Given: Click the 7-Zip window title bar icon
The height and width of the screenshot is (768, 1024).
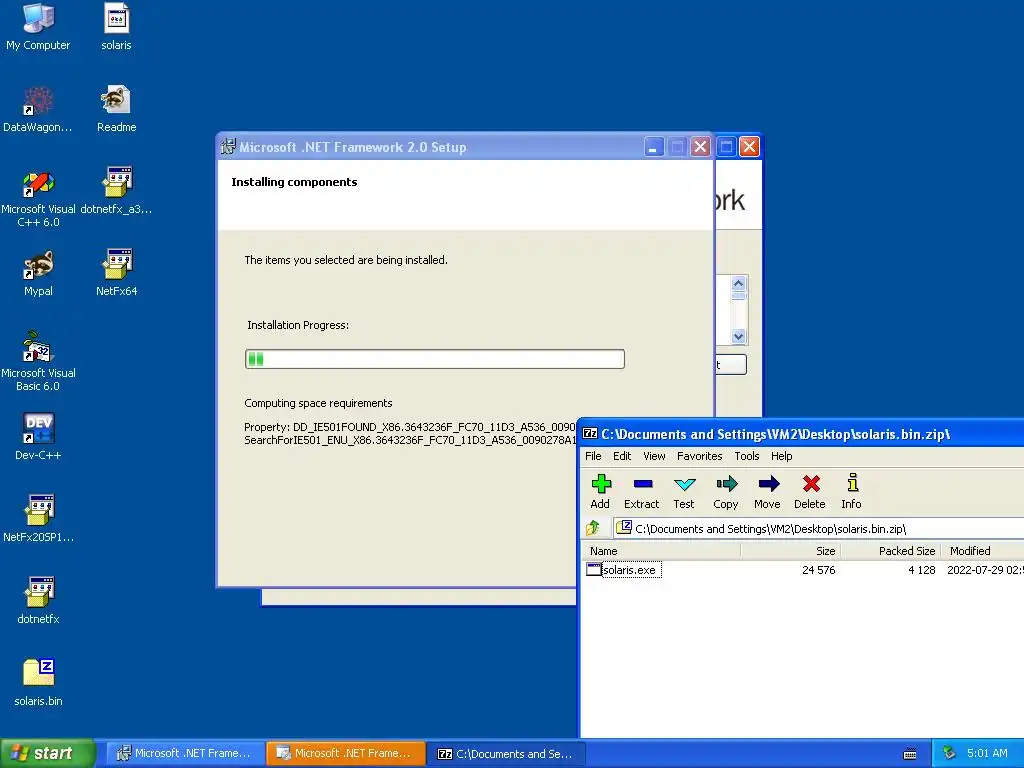Looking at the screenshot, I should [590, 434].
